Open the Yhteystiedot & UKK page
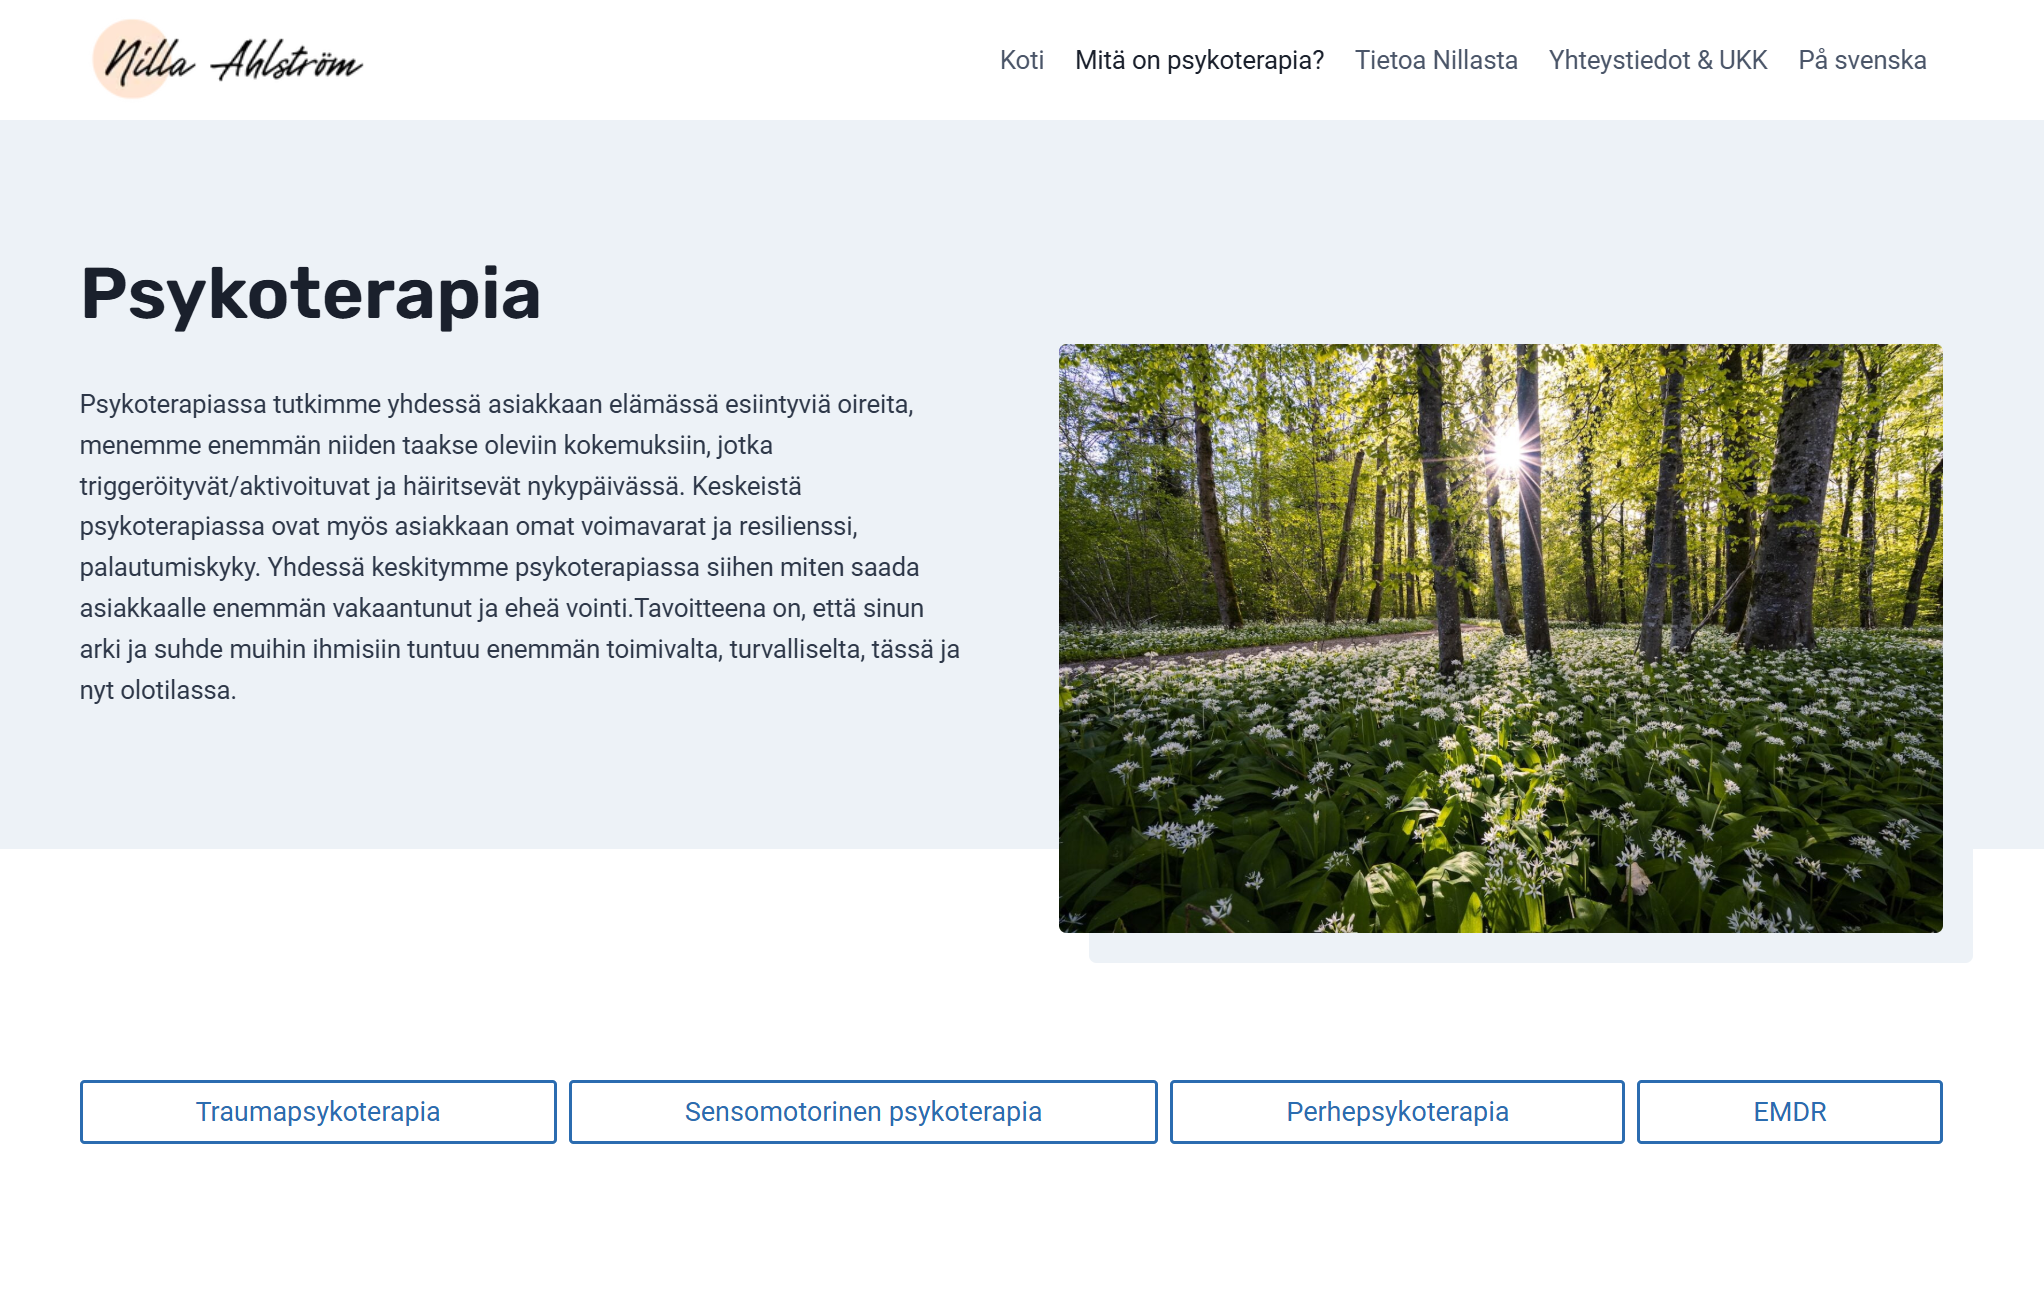The width and height of the screenshot is (2044, 1306). point(1657,60)
